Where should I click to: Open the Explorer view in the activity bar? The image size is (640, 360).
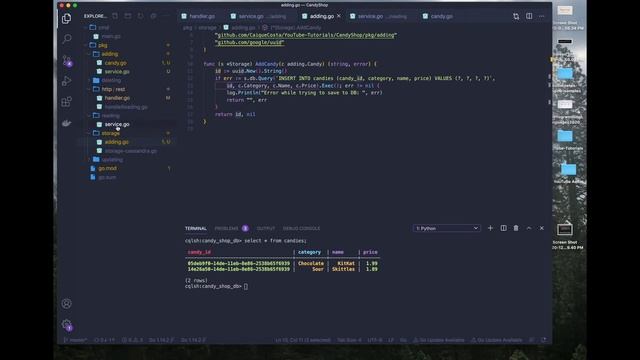click(67, 19)
